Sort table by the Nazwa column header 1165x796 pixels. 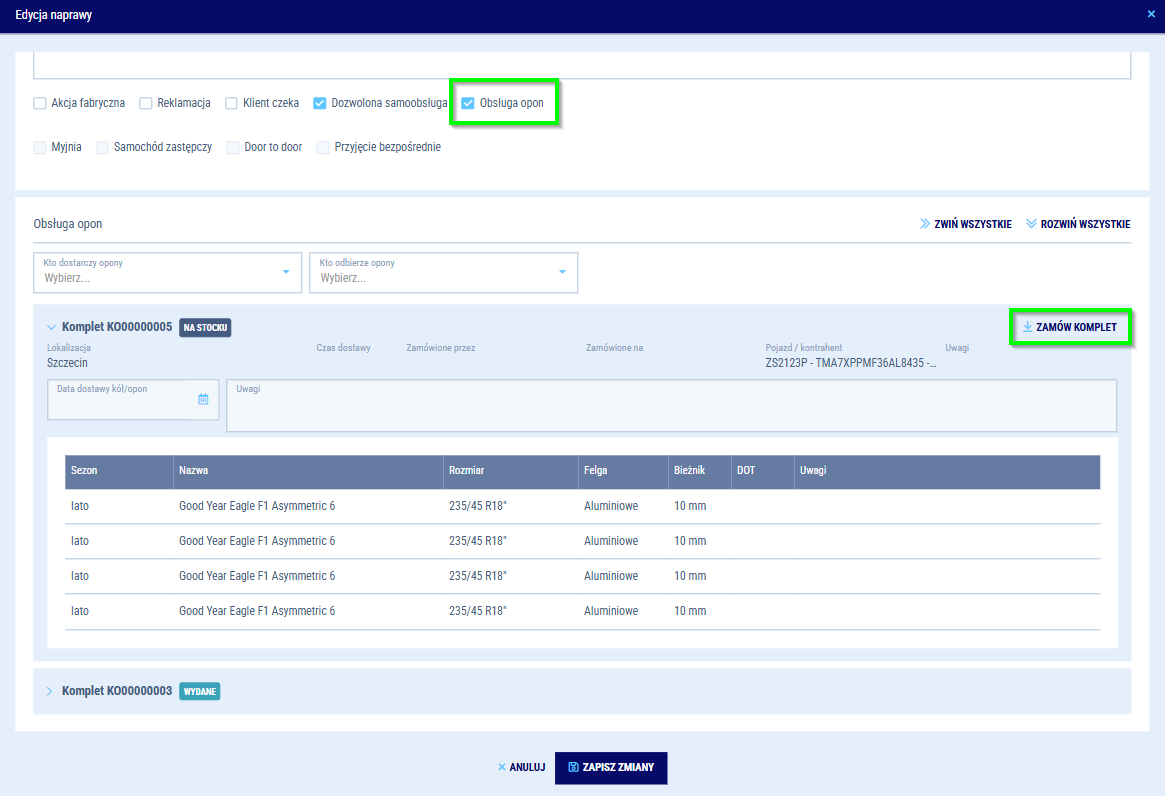coord(194,470)
